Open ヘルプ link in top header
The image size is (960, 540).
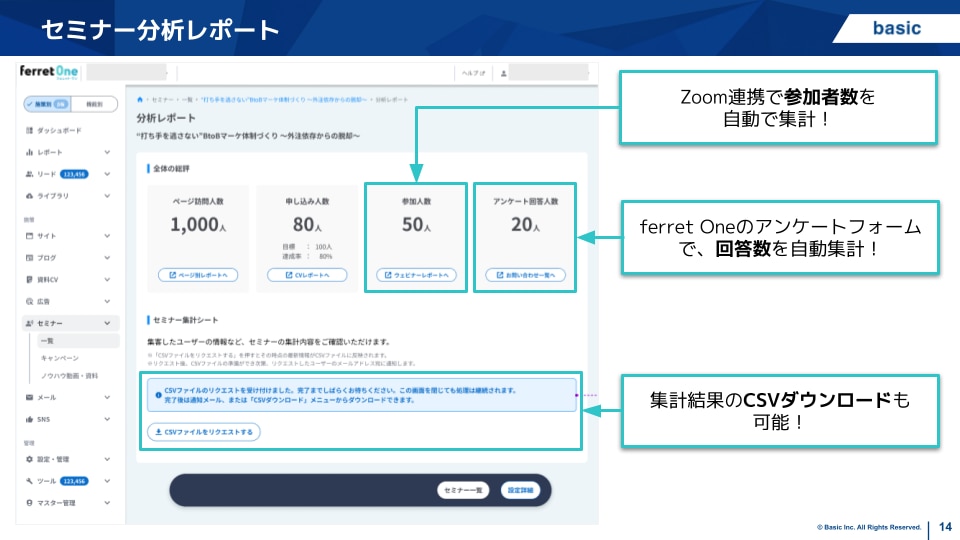click(471, 73)
